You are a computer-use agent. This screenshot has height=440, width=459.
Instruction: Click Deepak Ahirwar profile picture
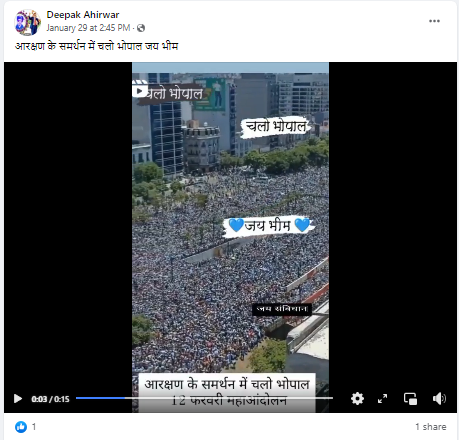28,22
